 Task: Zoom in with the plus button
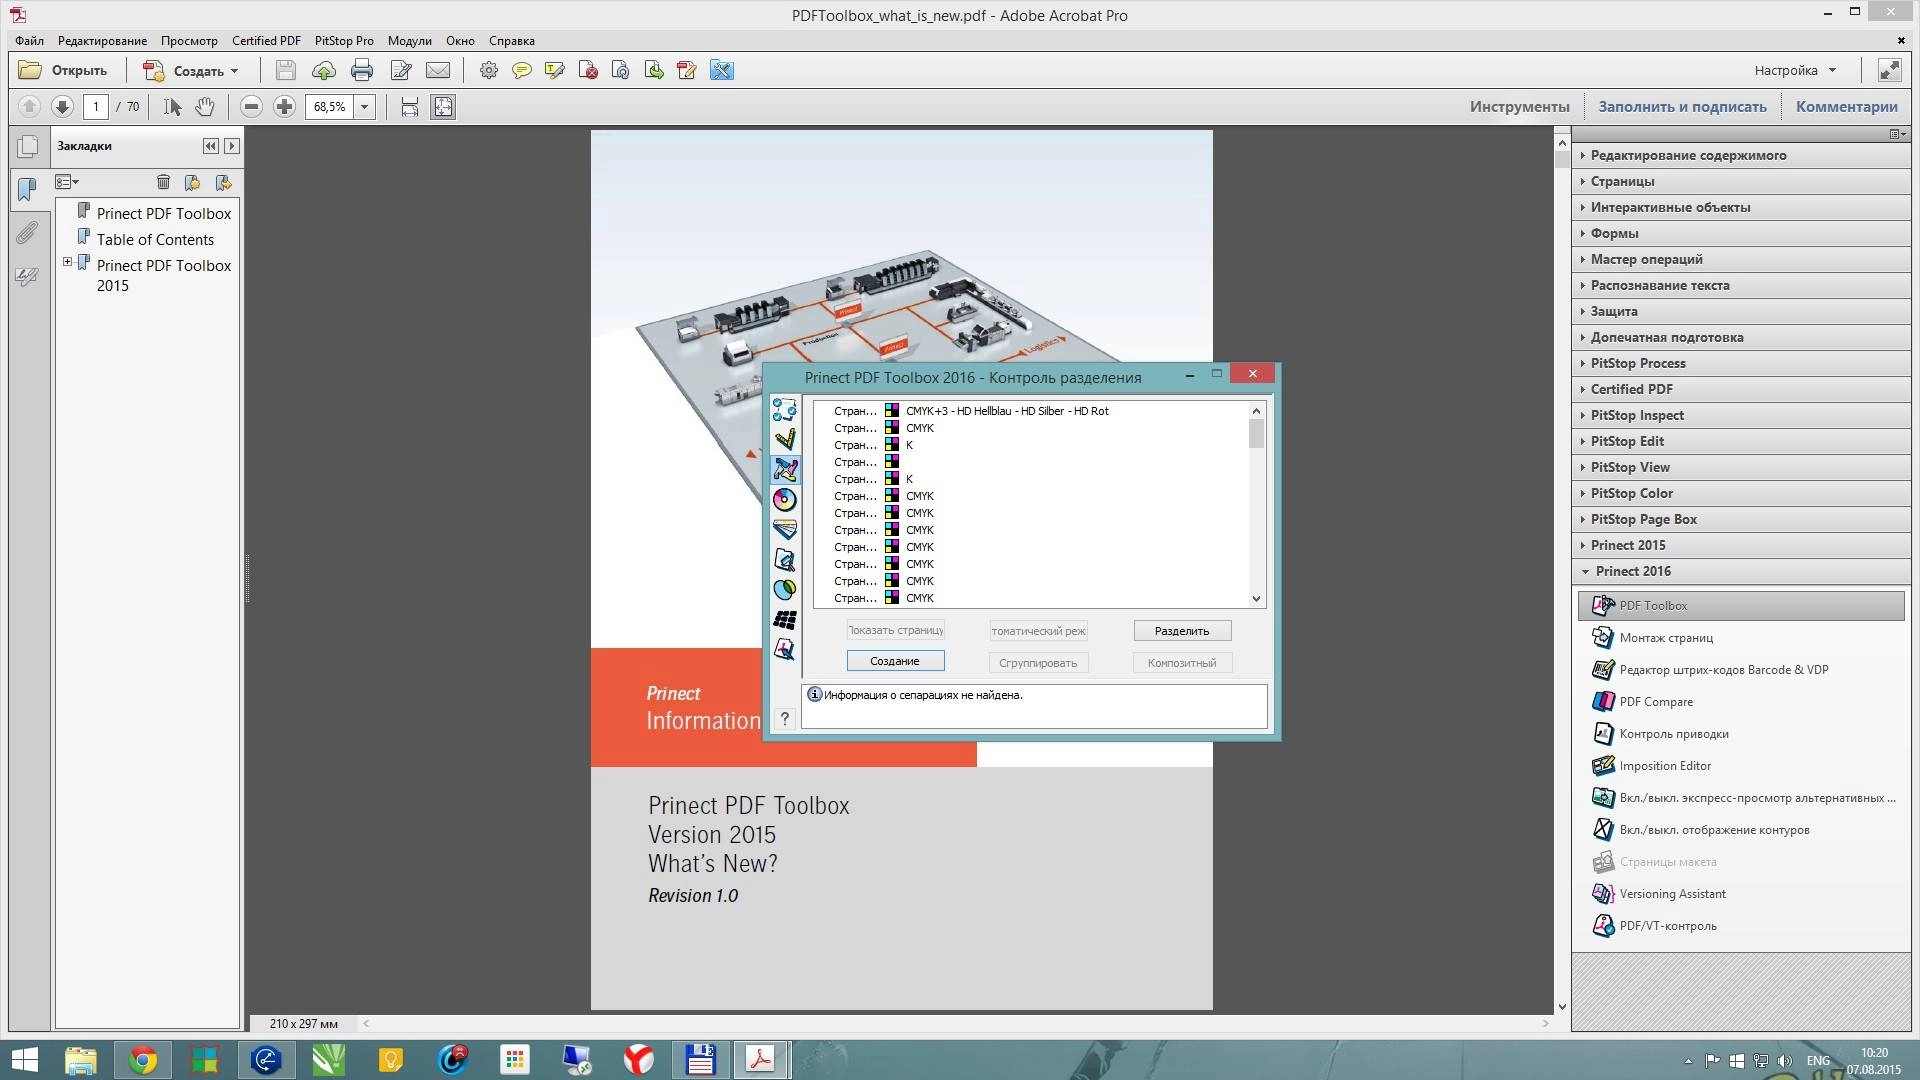click(285, 106)
